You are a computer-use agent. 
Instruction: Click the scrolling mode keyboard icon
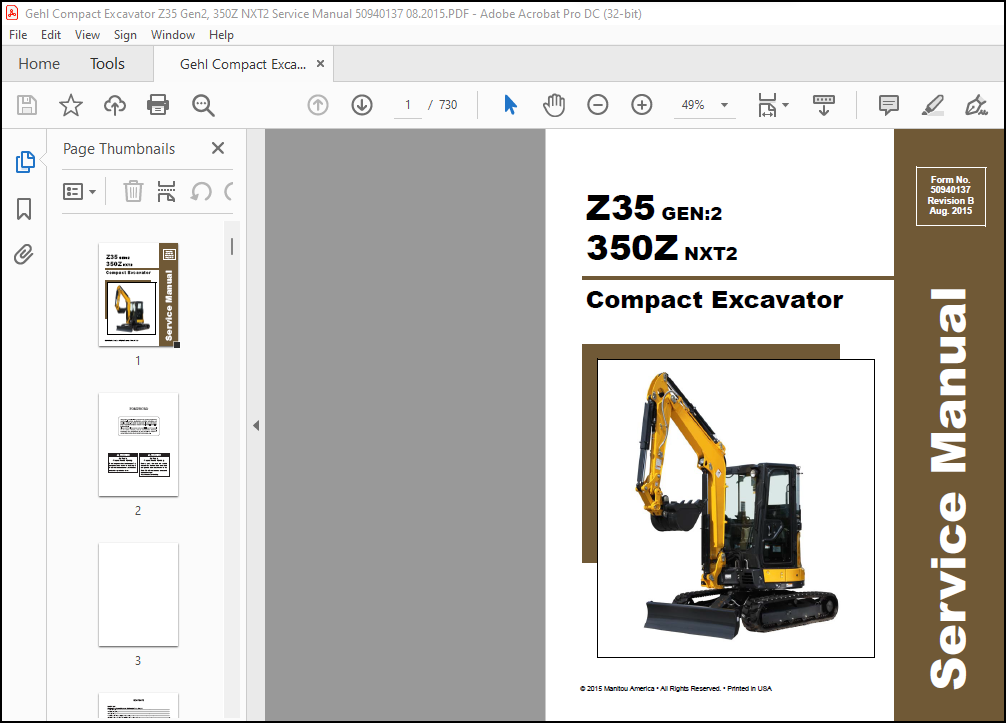coord(824,105)
